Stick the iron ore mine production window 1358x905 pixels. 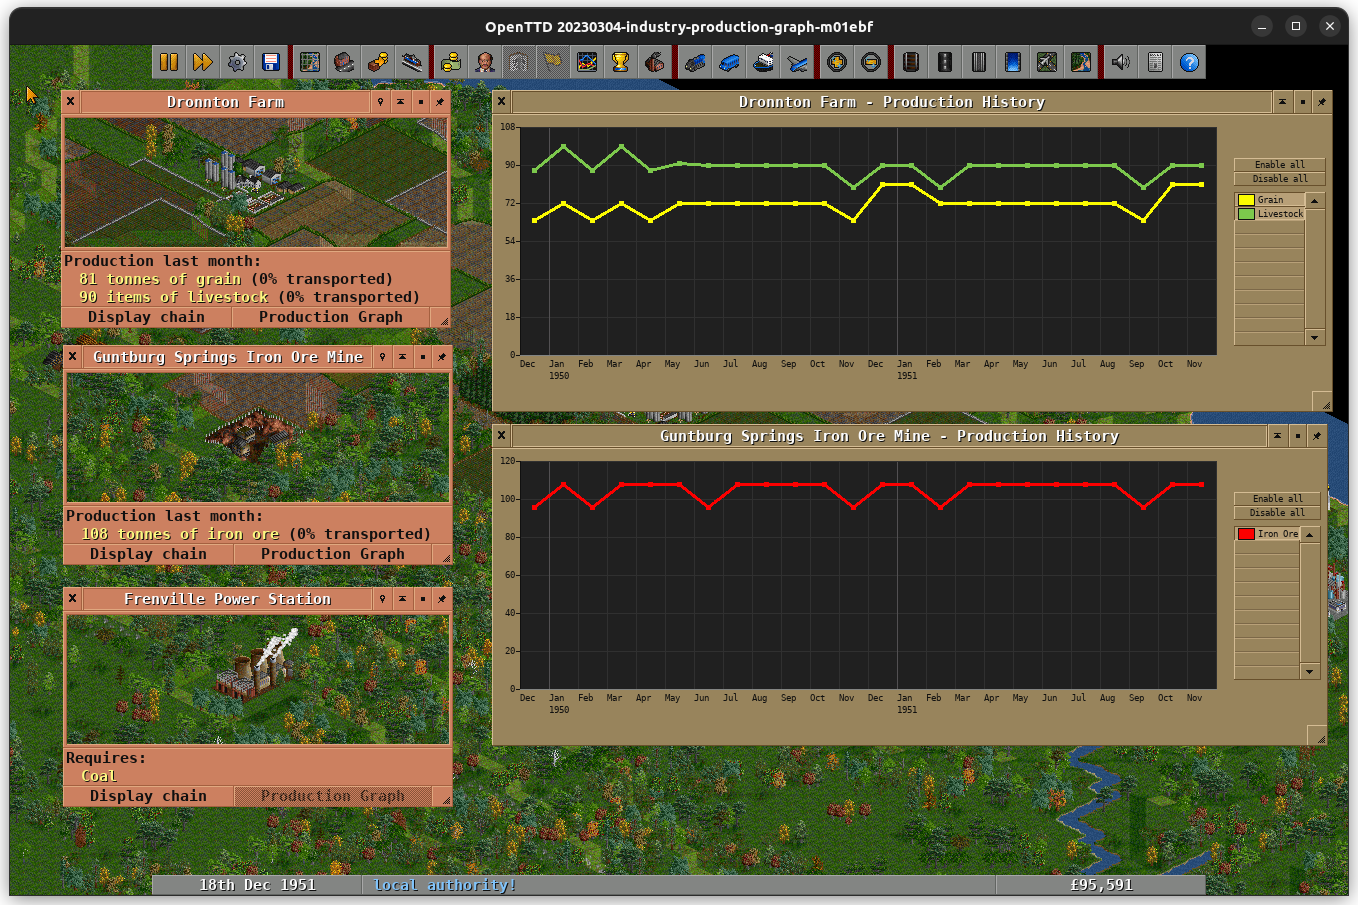click(x=1317, y=435)
